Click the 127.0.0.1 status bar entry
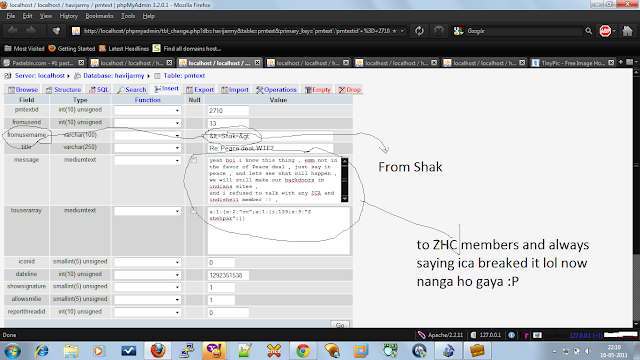The image size is (640, 360). click(x=486, y=335)
